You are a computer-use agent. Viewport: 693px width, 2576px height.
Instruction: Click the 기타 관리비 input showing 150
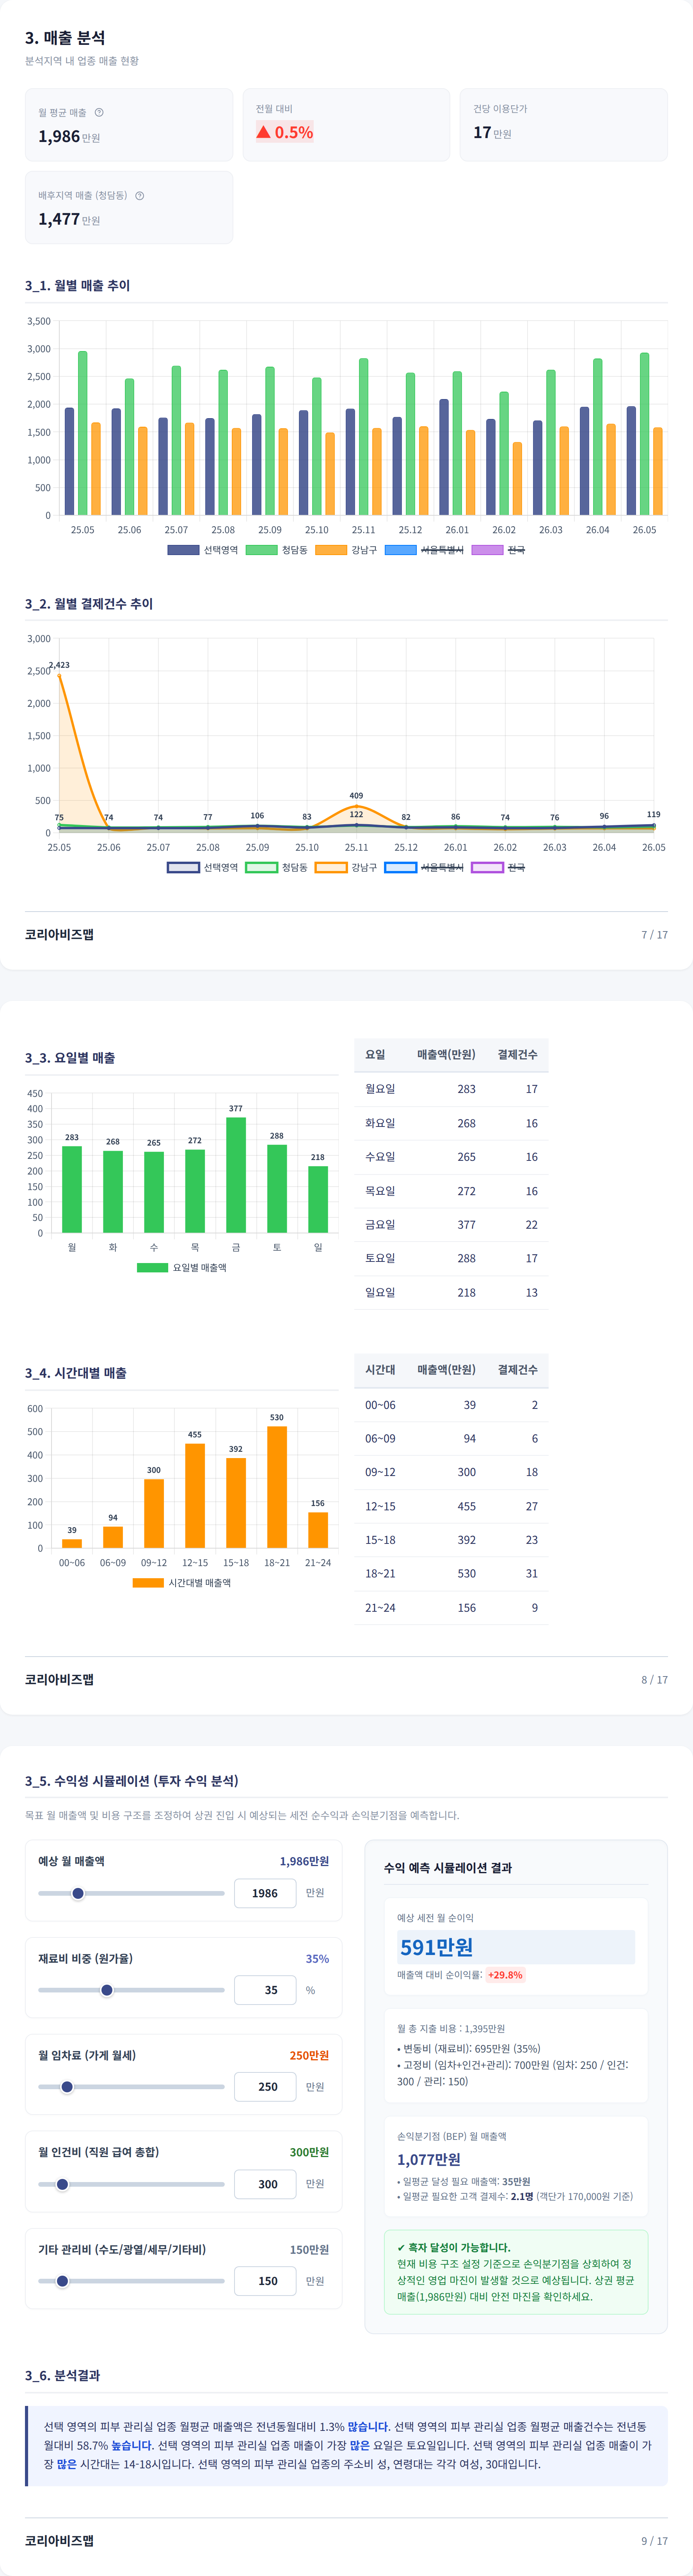coord(265,2281)
